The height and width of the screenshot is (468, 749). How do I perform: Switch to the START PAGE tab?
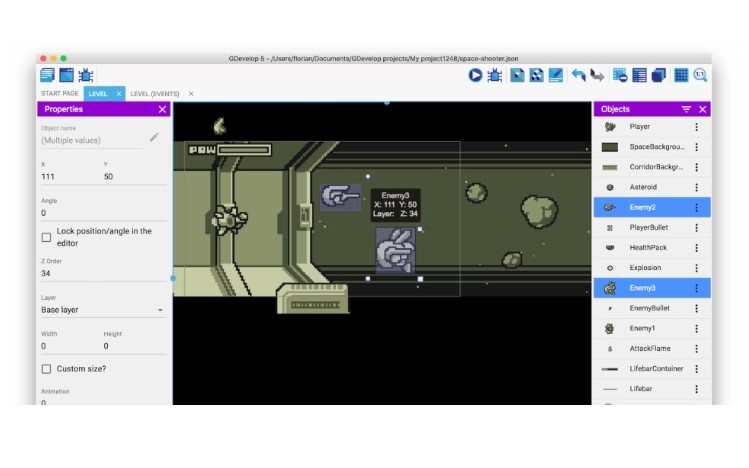coord(60,94)
